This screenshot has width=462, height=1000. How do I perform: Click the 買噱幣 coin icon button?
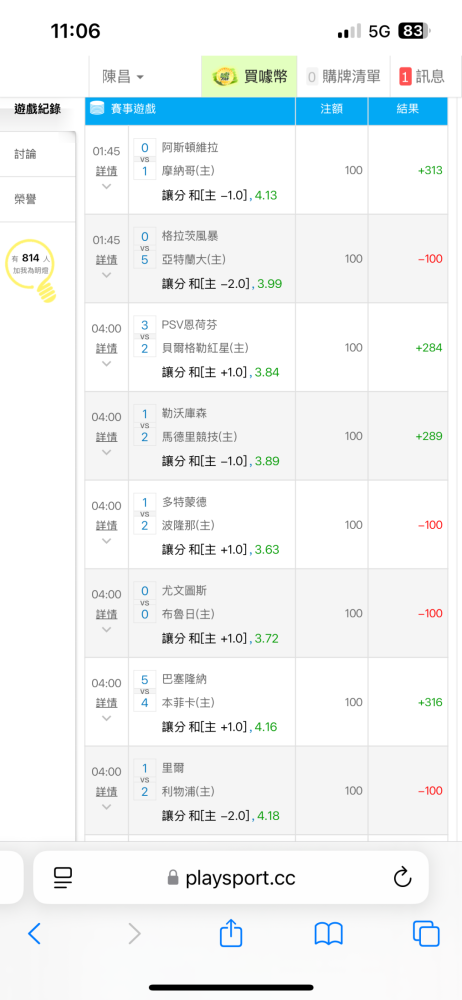(x=249, y=77)
